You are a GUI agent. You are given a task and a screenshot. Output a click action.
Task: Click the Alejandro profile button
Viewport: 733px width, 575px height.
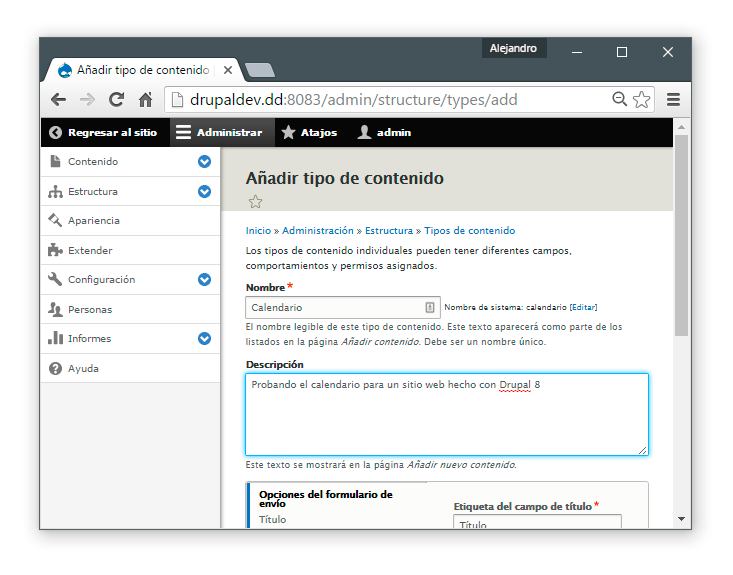tap(514, 48)
